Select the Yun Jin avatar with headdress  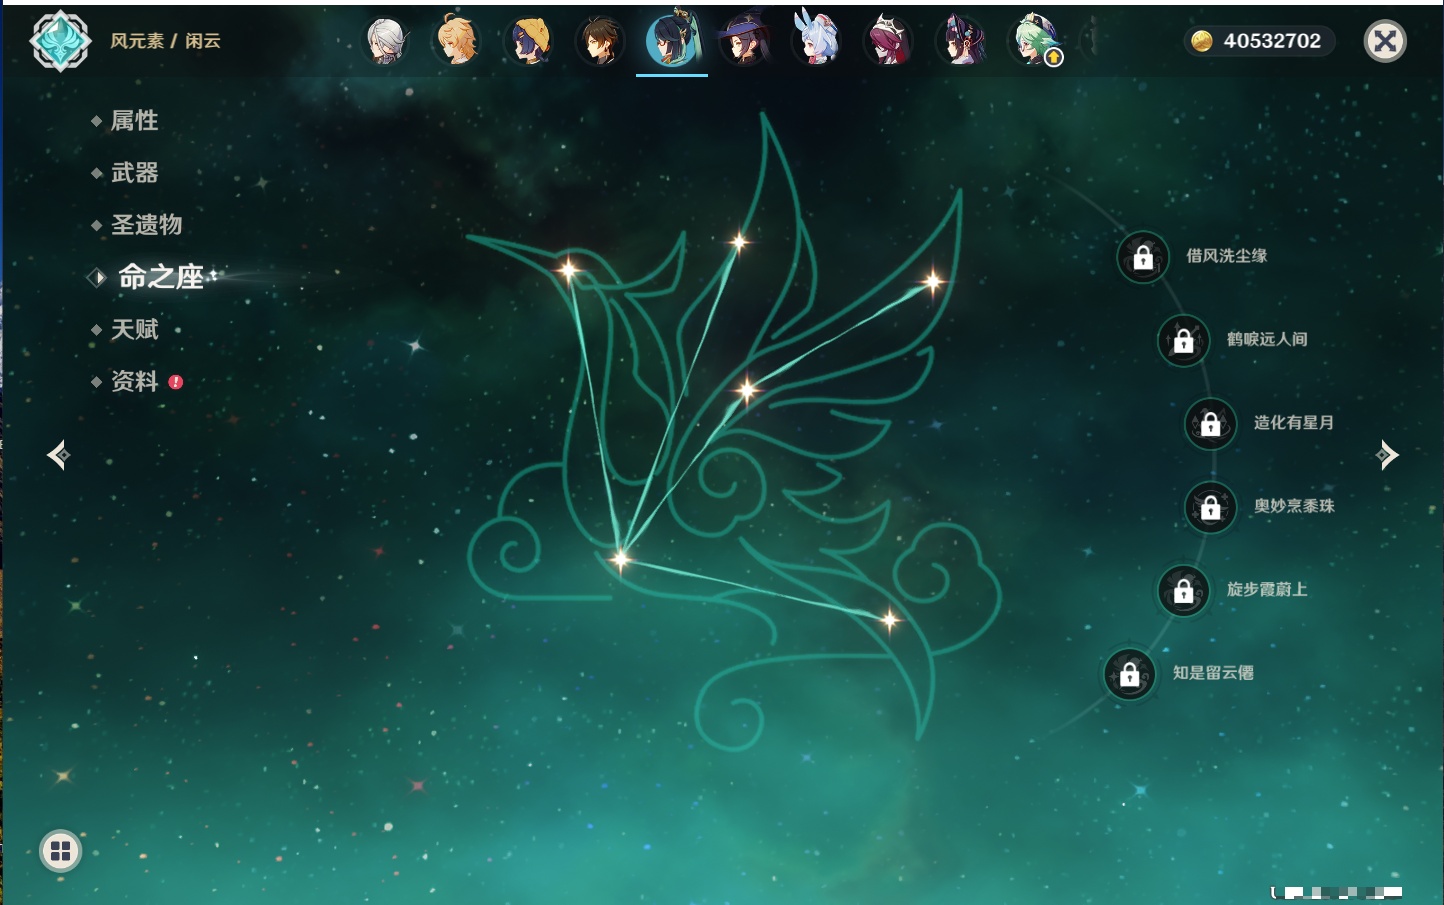960,41
